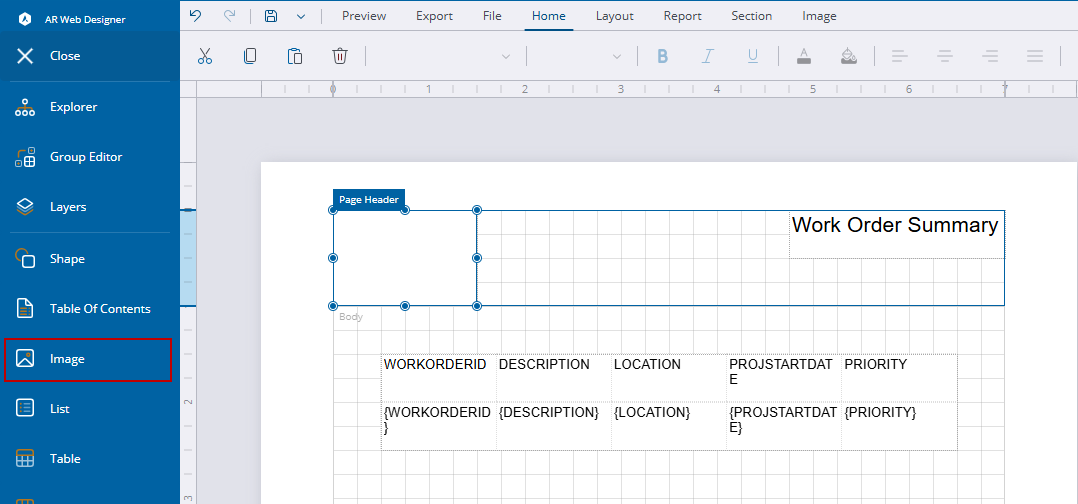The height and width of the screenshot is (504, 1078).
Task: Select the Image tool in sidebar
Action: click(88, 359)
